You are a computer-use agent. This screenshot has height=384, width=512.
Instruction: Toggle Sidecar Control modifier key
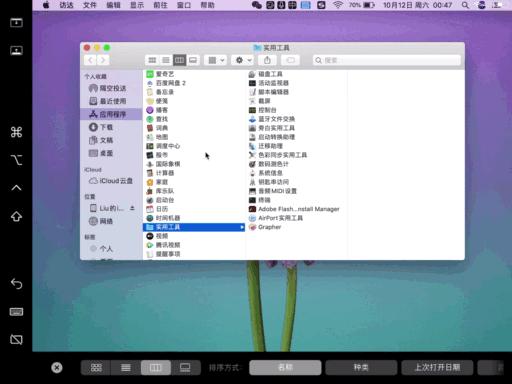coord(16,188)
